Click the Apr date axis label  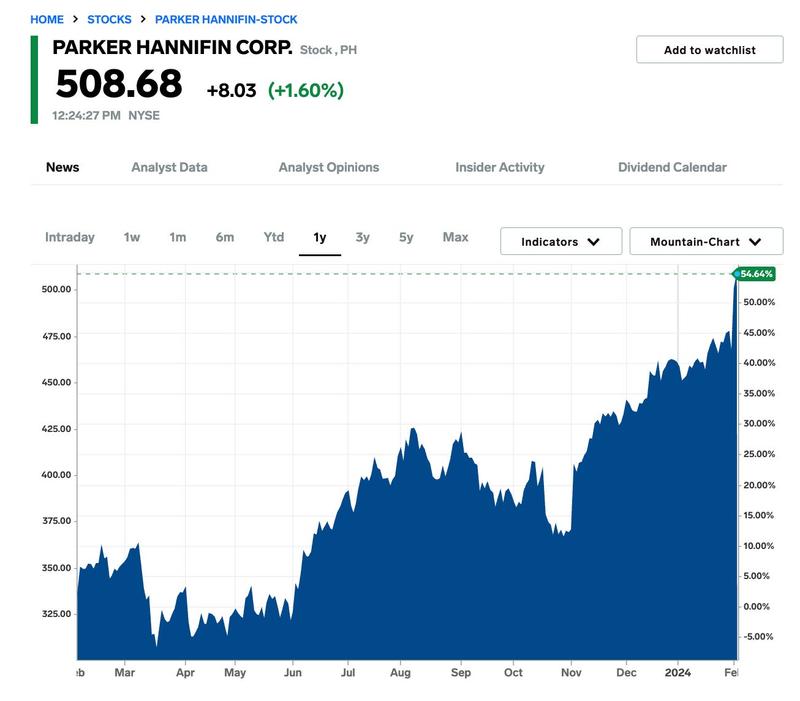[x=185, y=672]
